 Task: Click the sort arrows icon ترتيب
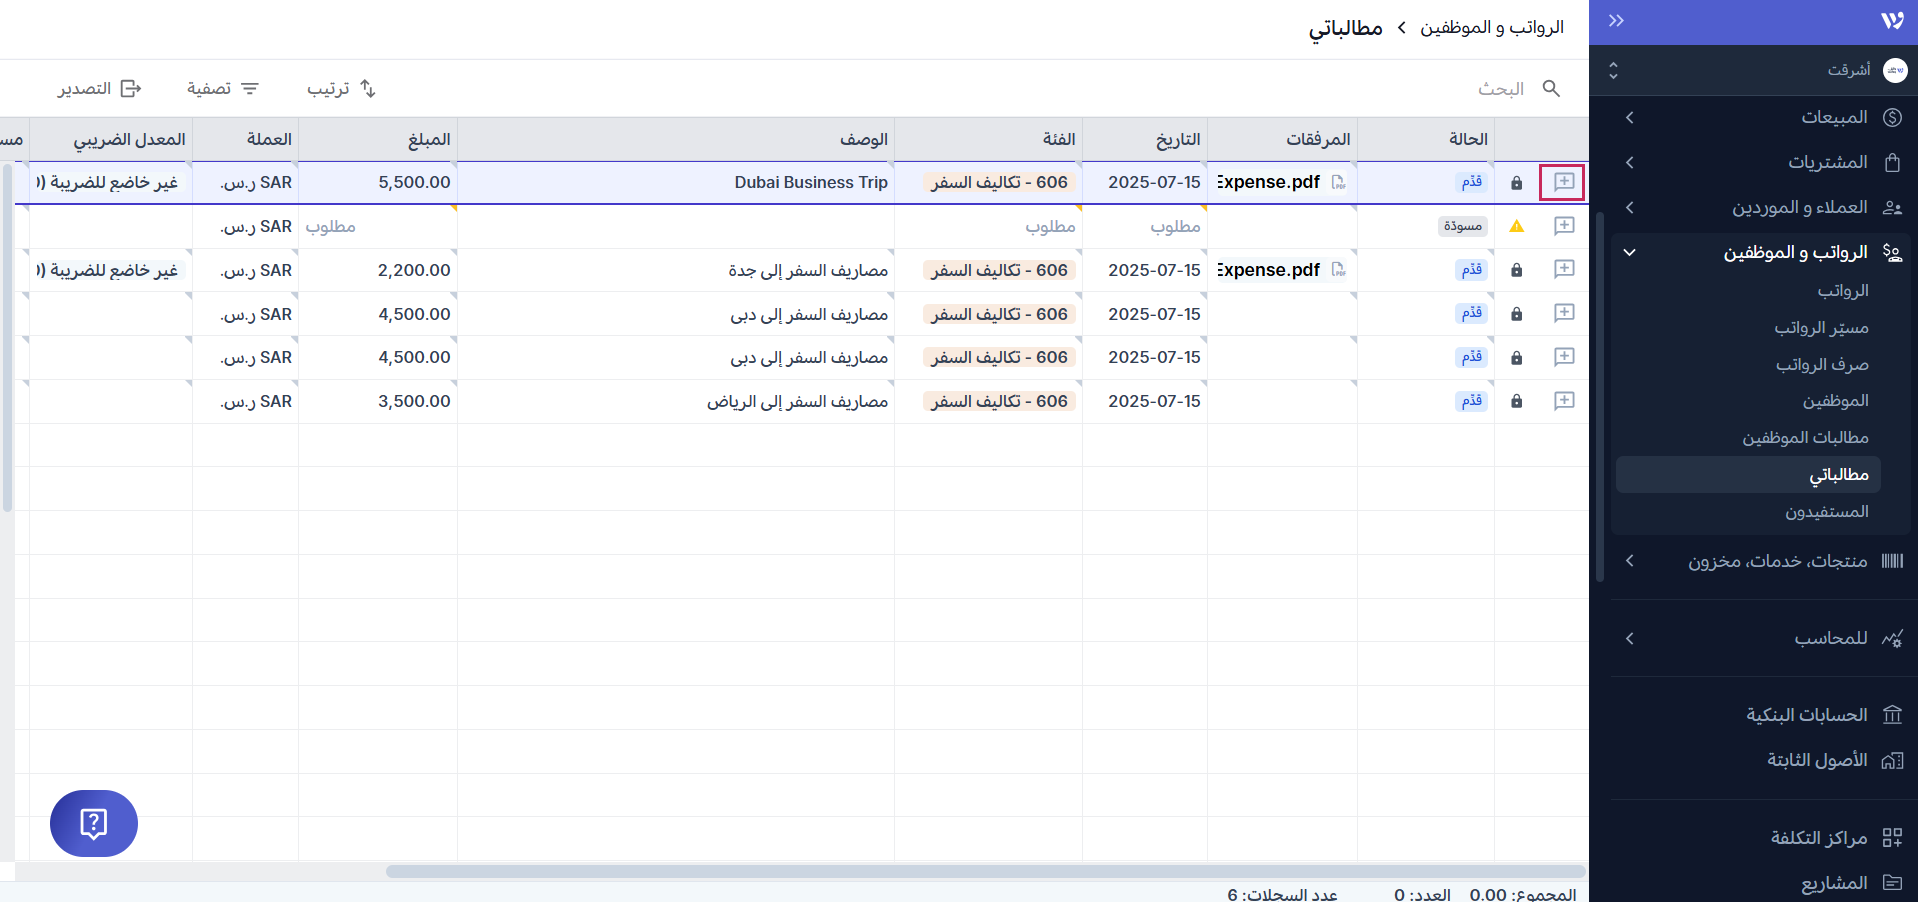click(x=367, y=89)
